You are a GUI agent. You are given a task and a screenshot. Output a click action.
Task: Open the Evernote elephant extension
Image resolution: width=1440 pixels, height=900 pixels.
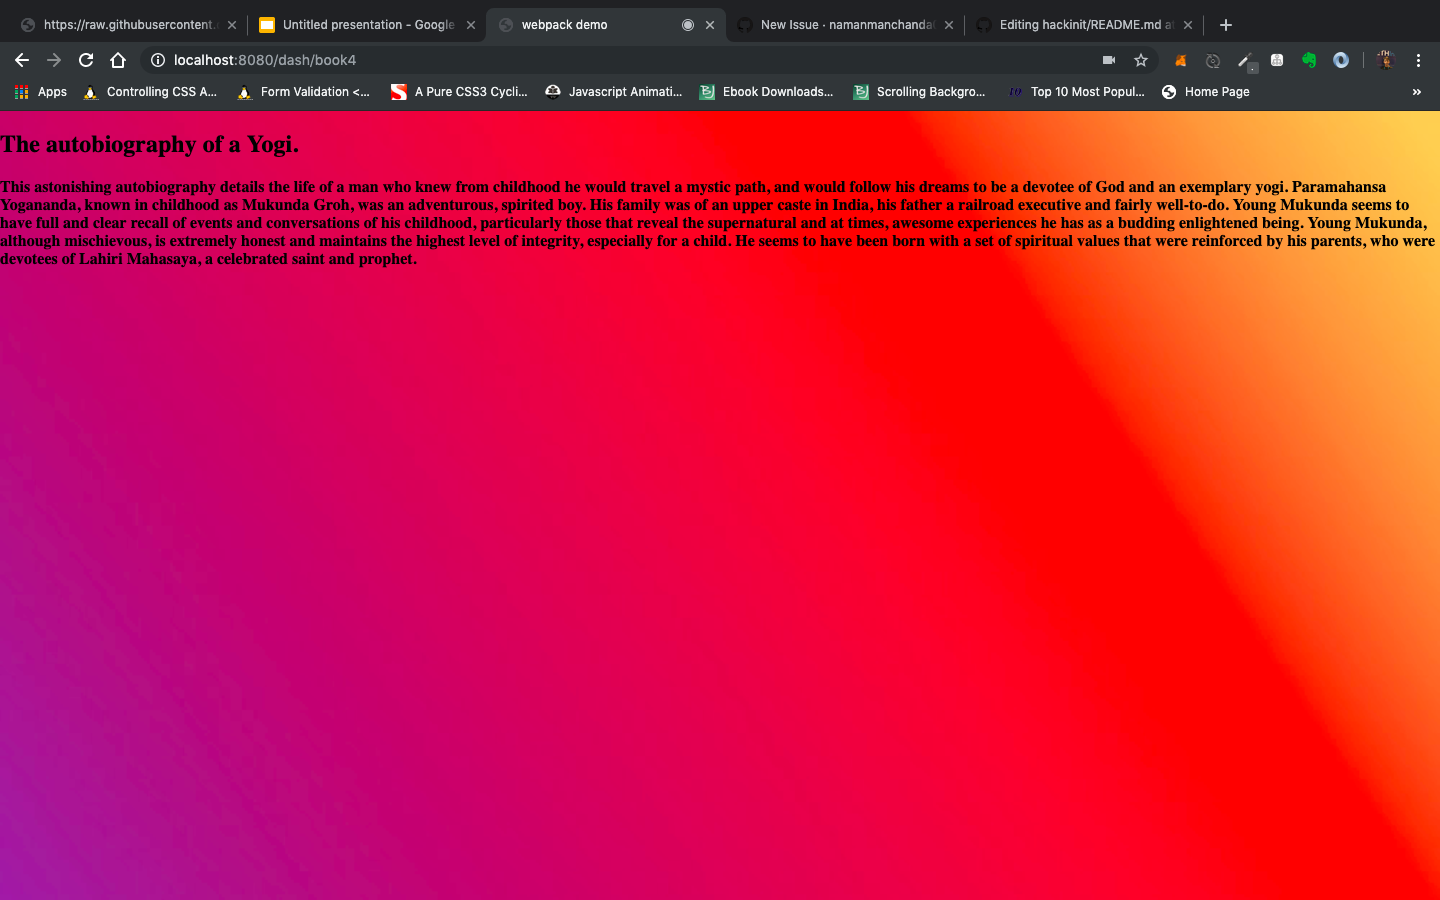(x=1309, y=60)
